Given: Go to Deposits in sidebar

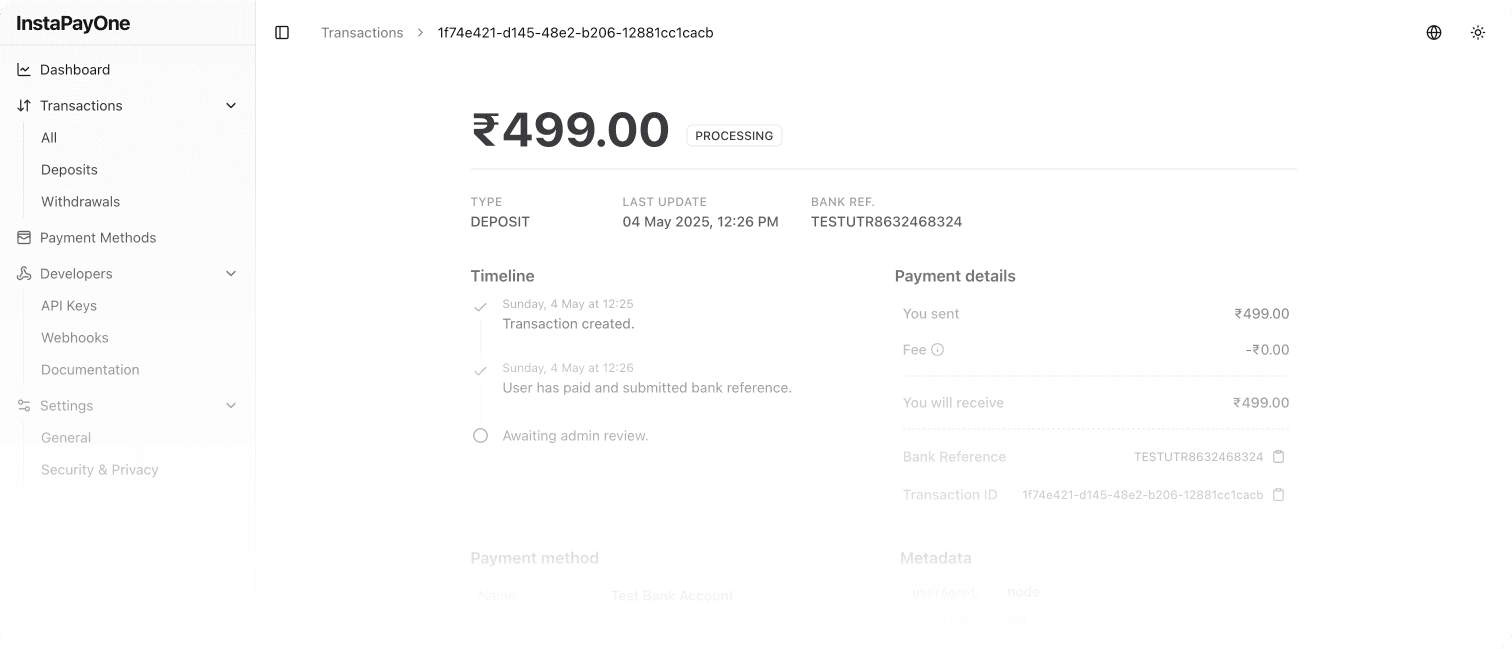Looking at the screenshot, I should coord(69,170).
